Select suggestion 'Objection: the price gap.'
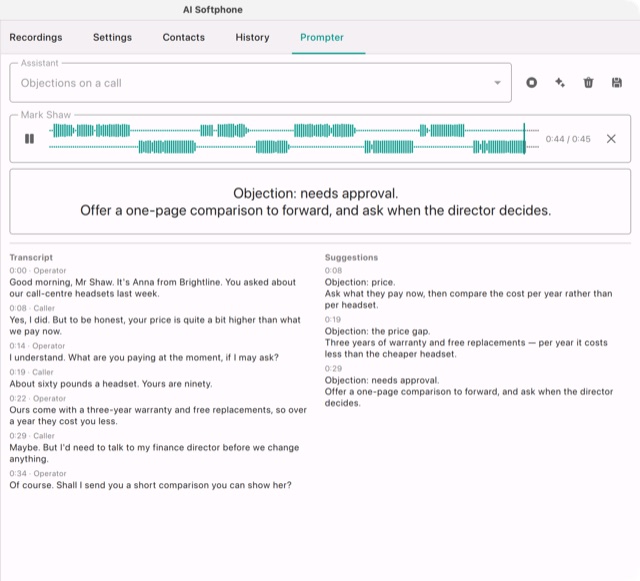Image resolution: width=640 pixels, height=581 pixels. pos(378,331)
